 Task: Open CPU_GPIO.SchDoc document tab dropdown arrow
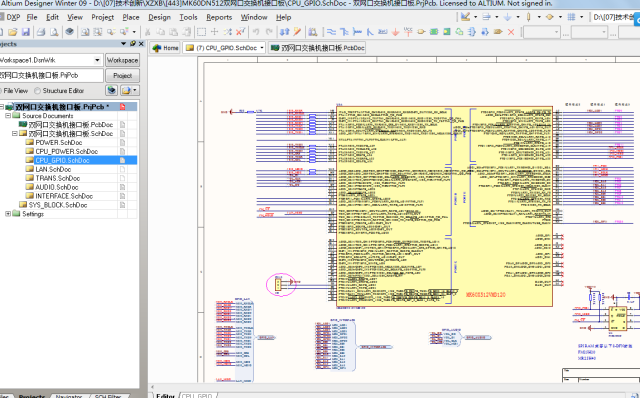tap(262, 48)
